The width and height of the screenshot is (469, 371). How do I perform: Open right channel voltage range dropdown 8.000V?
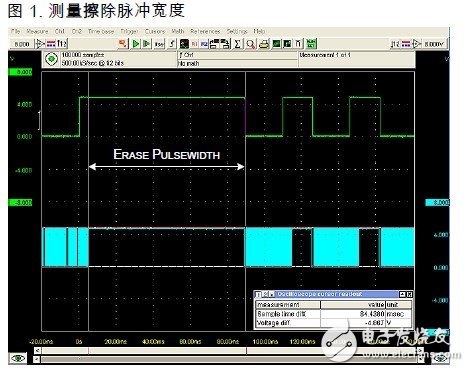pos(434,44)
